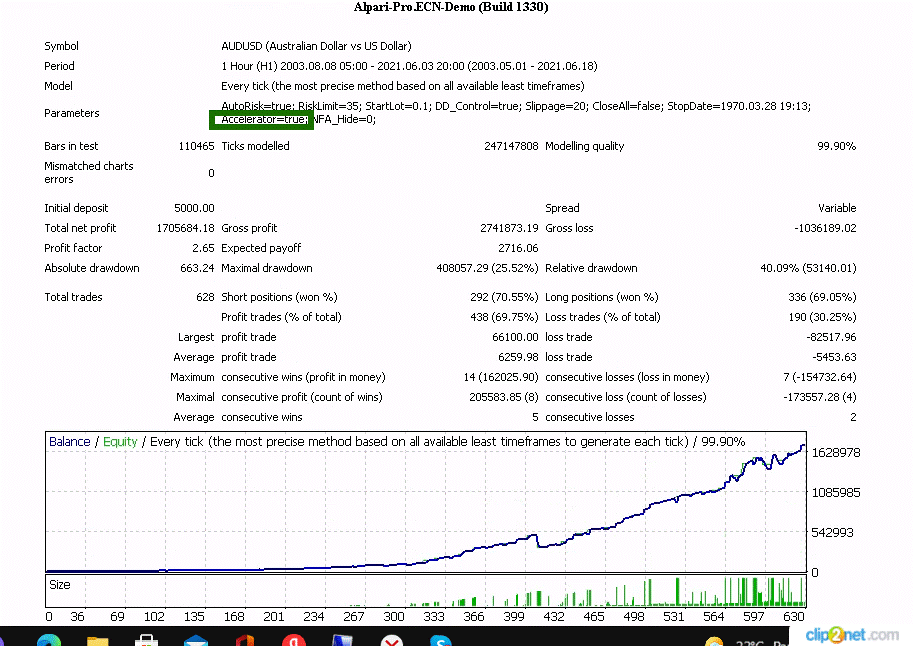Open the Mail envelope icon in taskbar

(x=195, y=641)
